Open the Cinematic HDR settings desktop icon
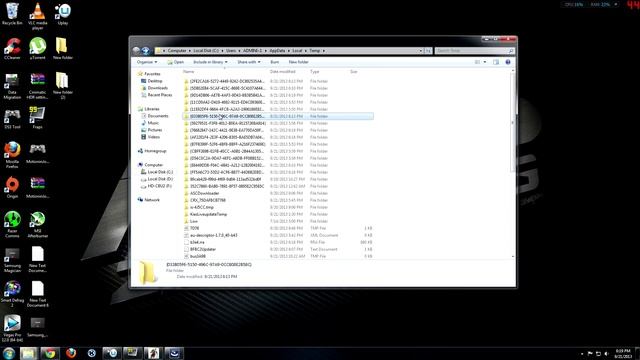This screenshot has width=640, height=360. [38, 86]
